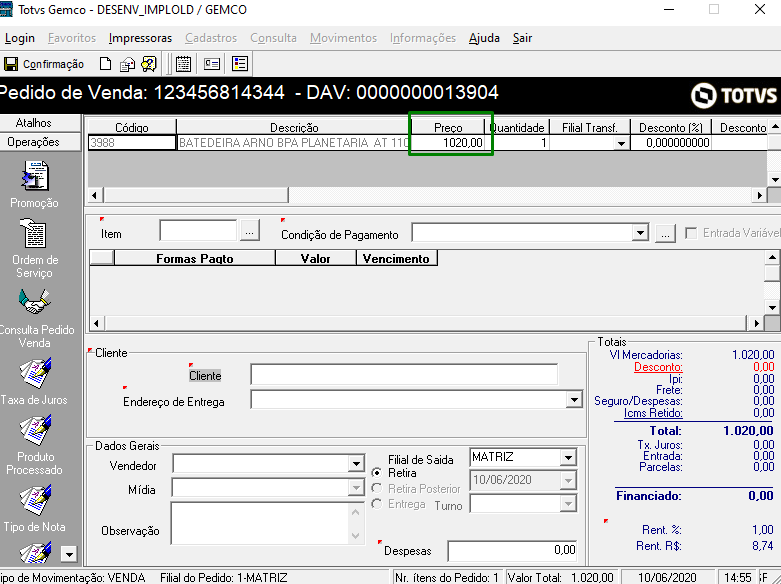Viewport: 781px width, 584px height.
Task: Open the Ordem de Serviço shortcut
Action: (34, 233)
